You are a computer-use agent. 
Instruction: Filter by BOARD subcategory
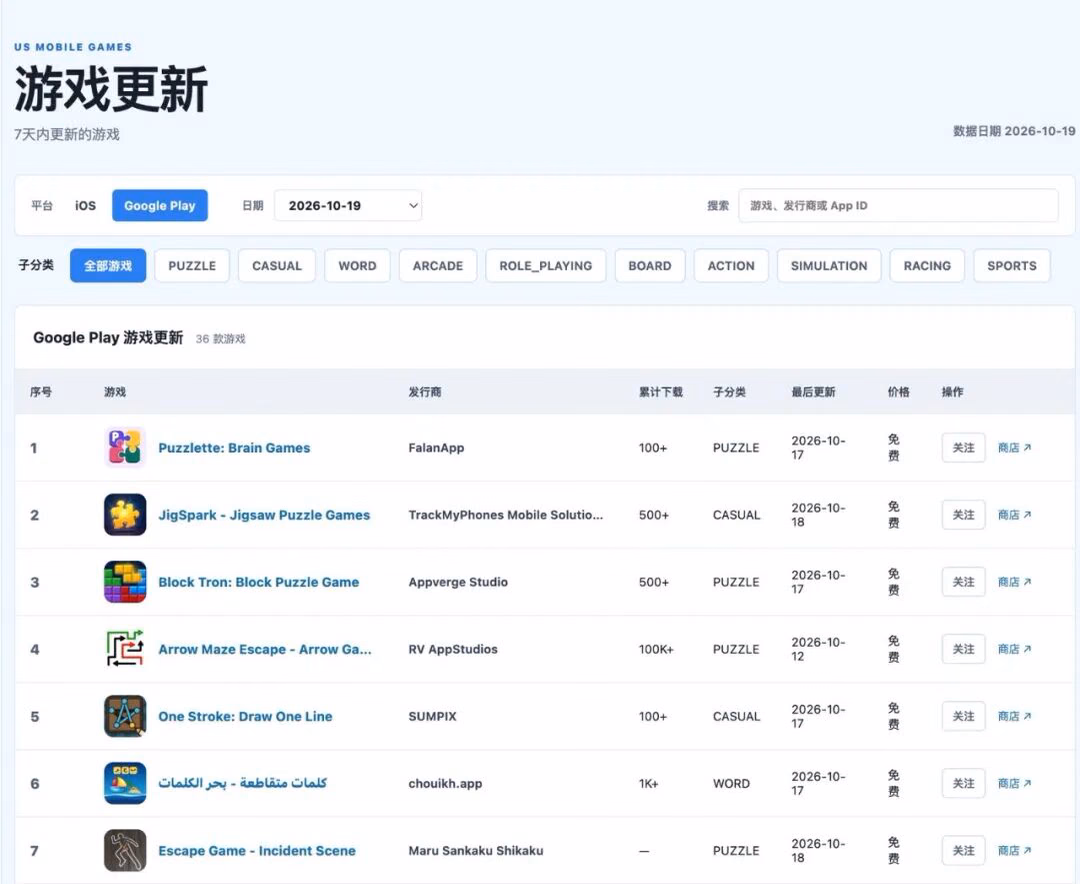click(650, 265)
